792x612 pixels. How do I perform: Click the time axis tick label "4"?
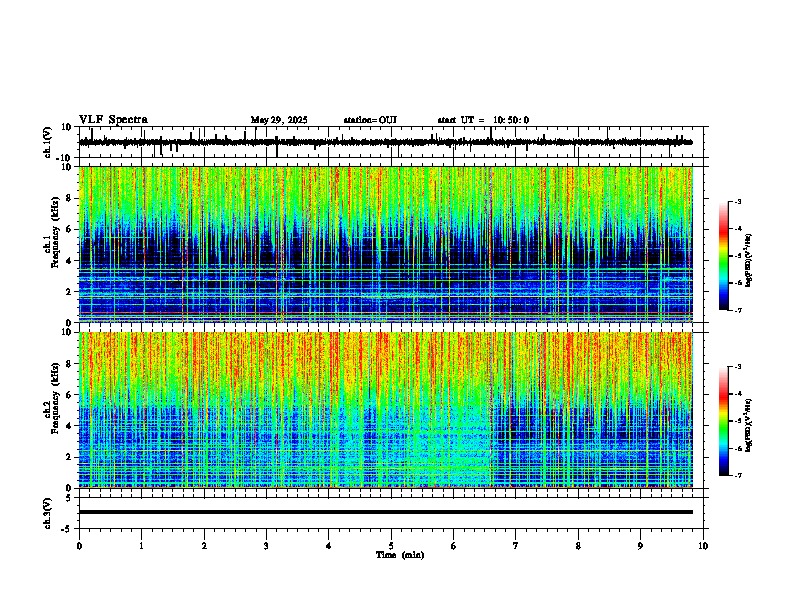click(x=329, y=546)
